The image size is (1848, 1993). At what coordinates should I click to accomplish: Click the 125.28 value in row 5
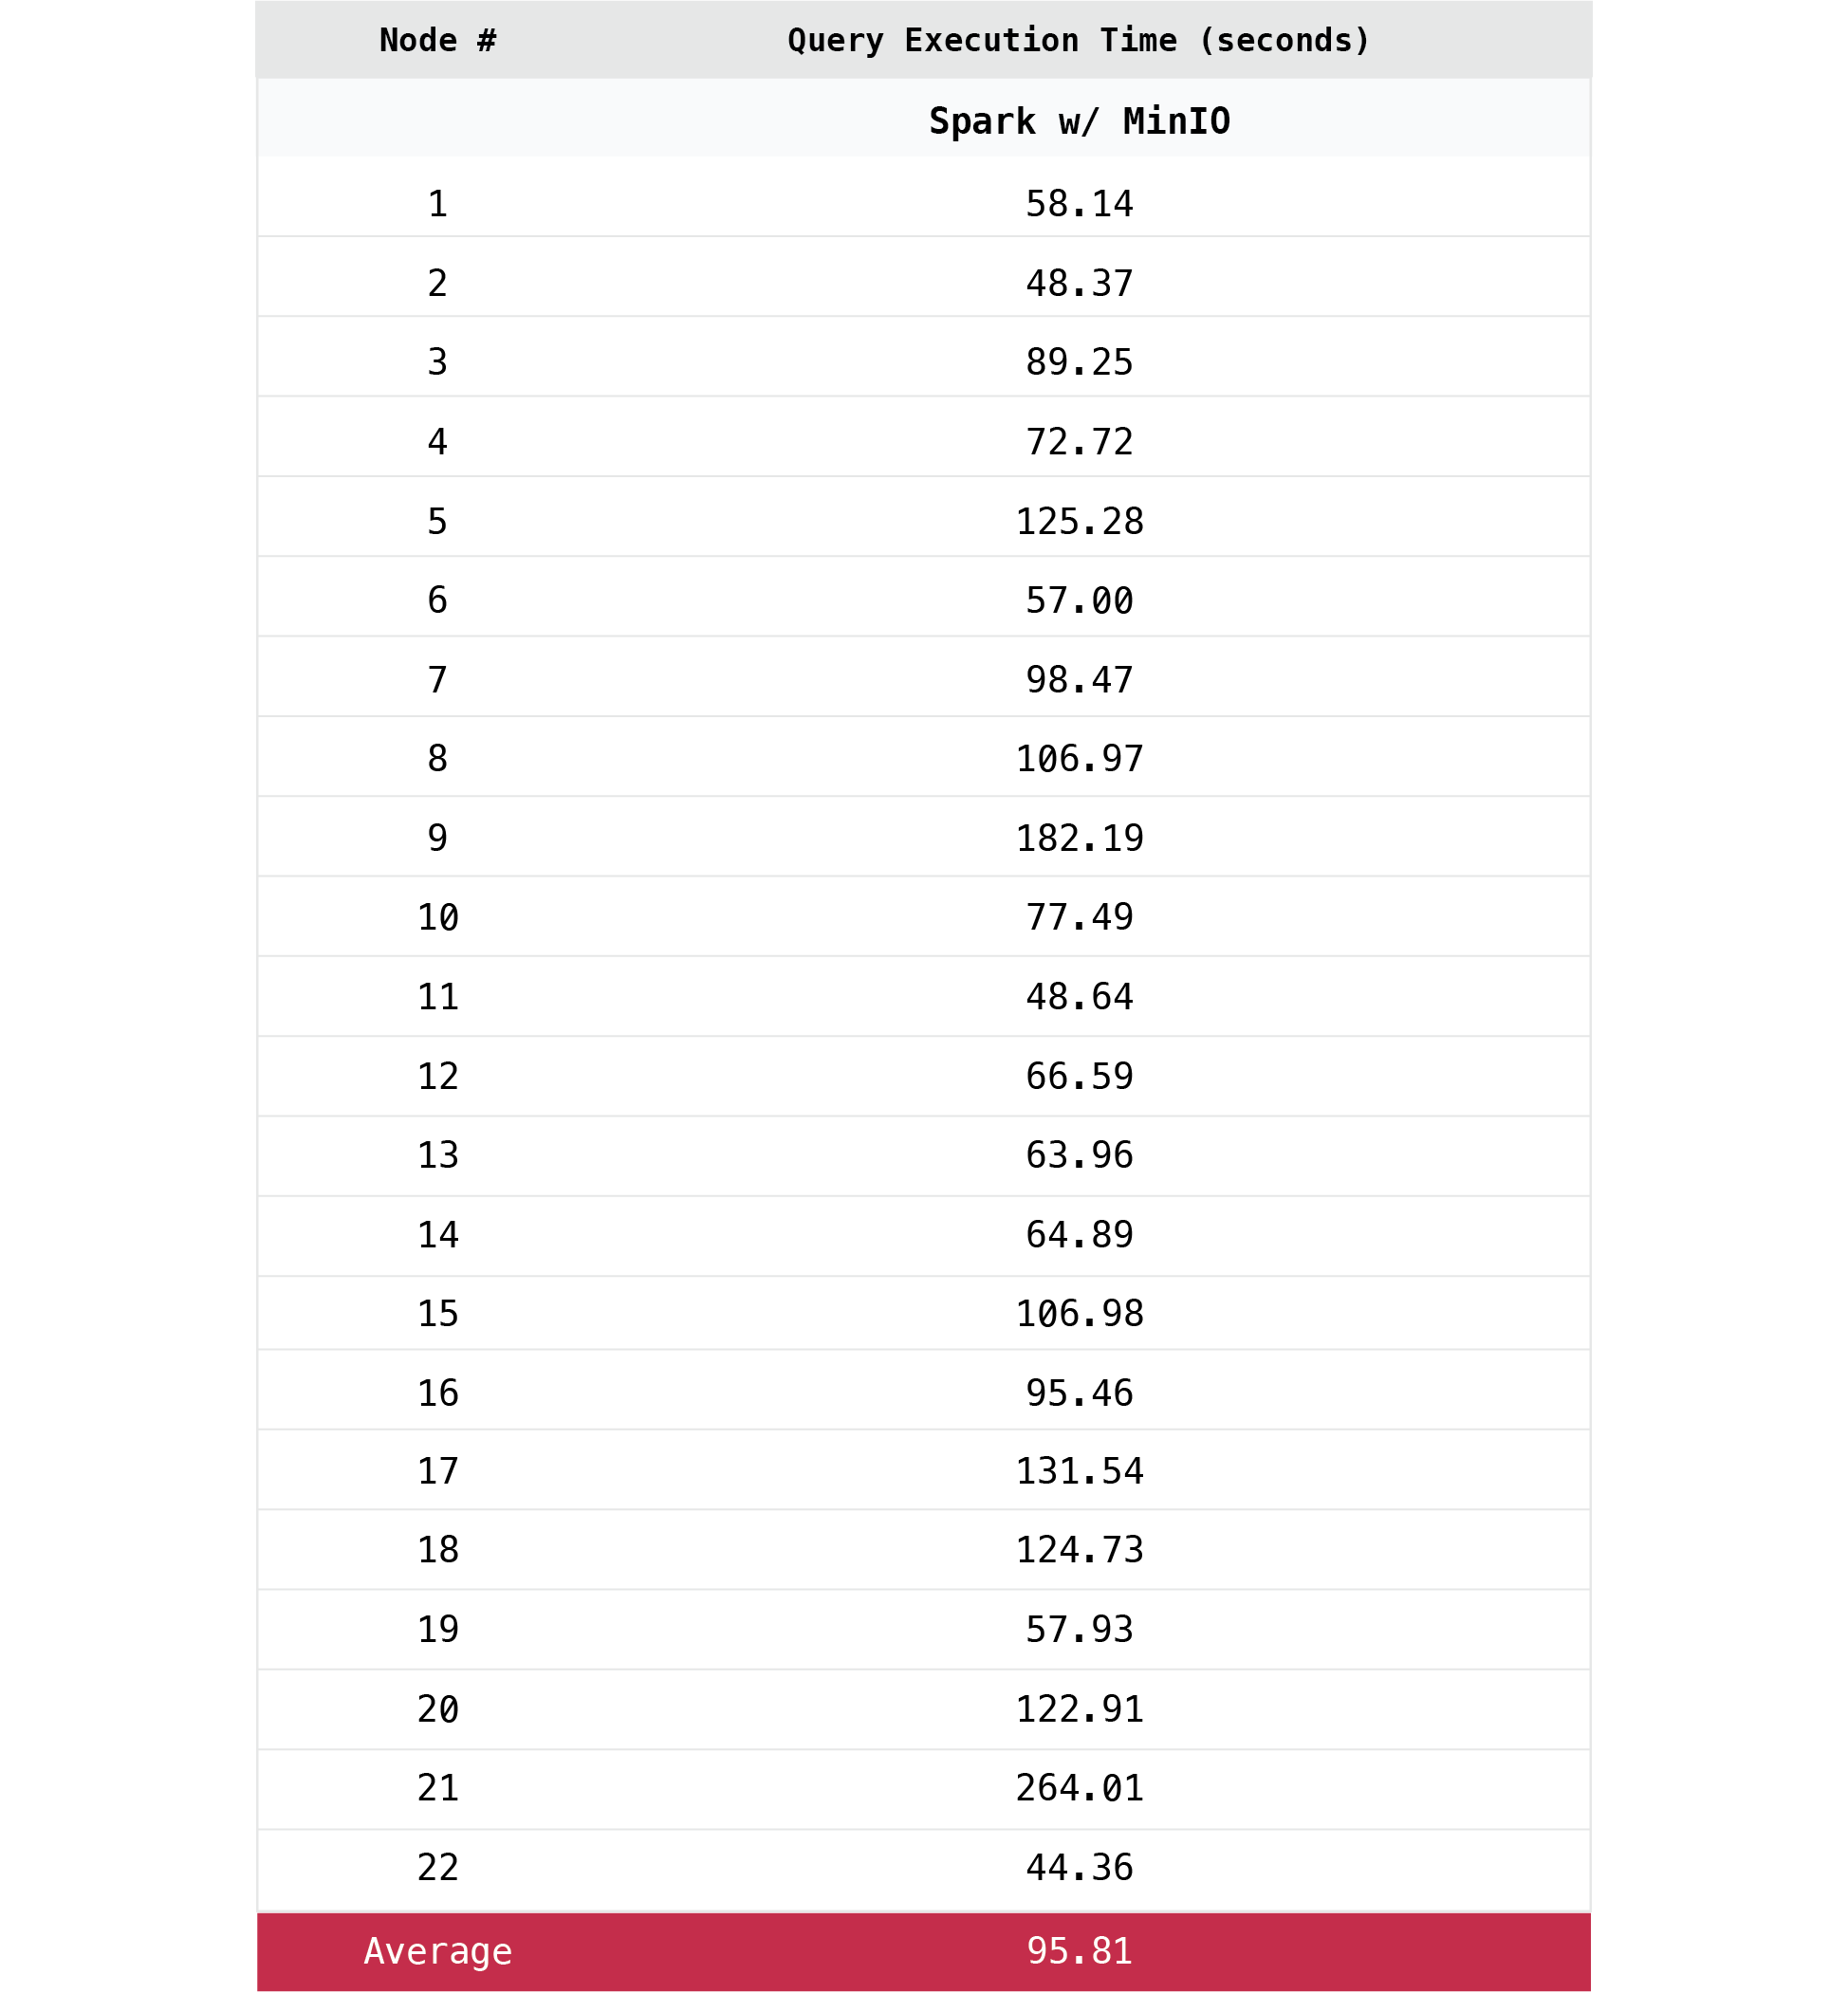click(x=1079, y=521)
